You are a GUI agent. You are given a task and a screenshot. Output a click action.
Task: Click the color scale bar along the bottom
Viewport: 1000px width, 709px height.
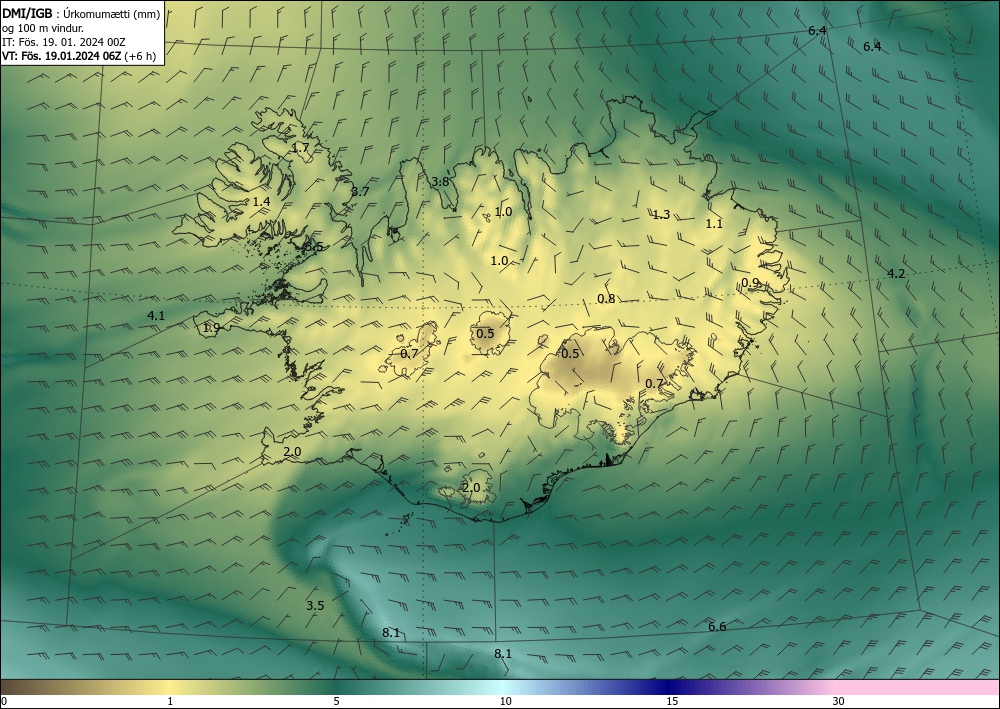500,687
